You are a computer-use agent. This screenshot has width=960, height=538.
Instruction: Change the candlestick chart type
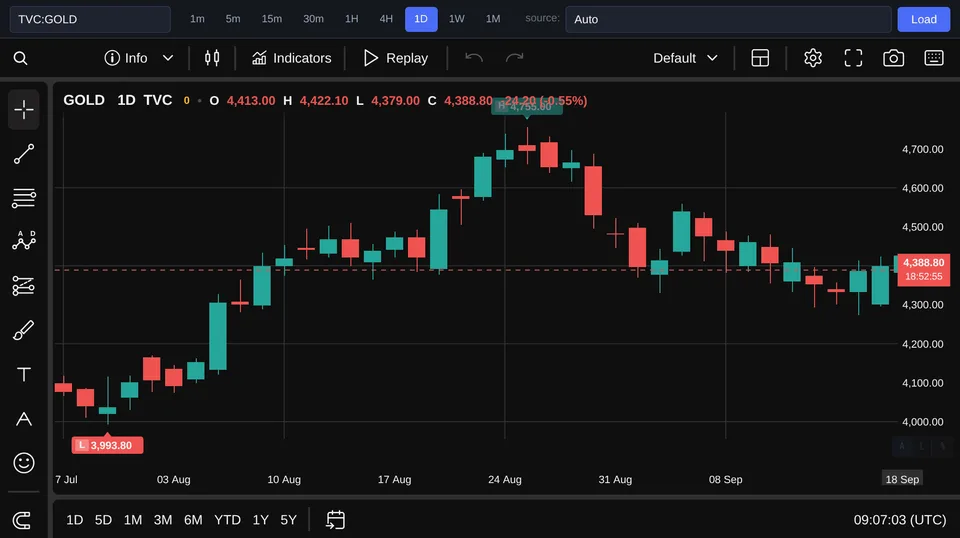click(212, 58)
